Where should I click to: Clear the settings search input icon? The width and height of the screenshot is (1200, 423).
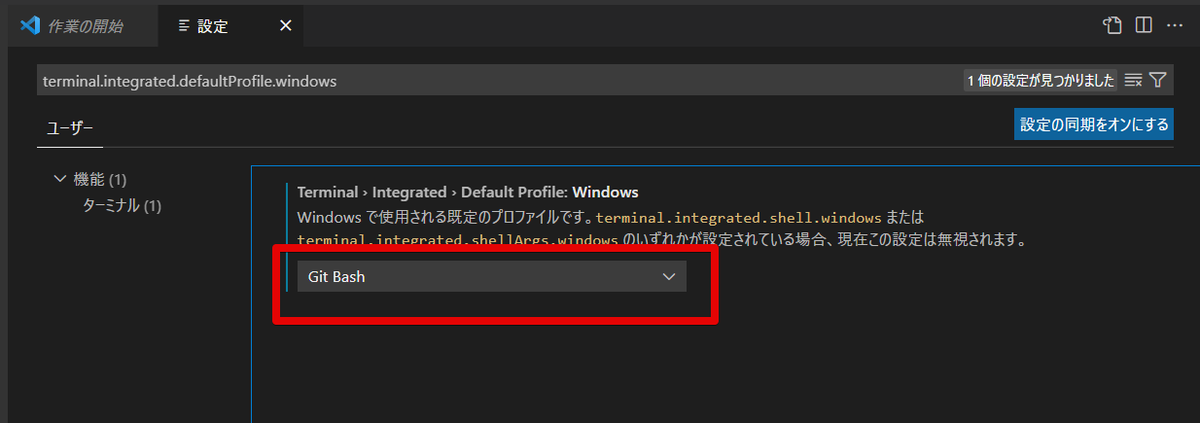coord(1133,81)
